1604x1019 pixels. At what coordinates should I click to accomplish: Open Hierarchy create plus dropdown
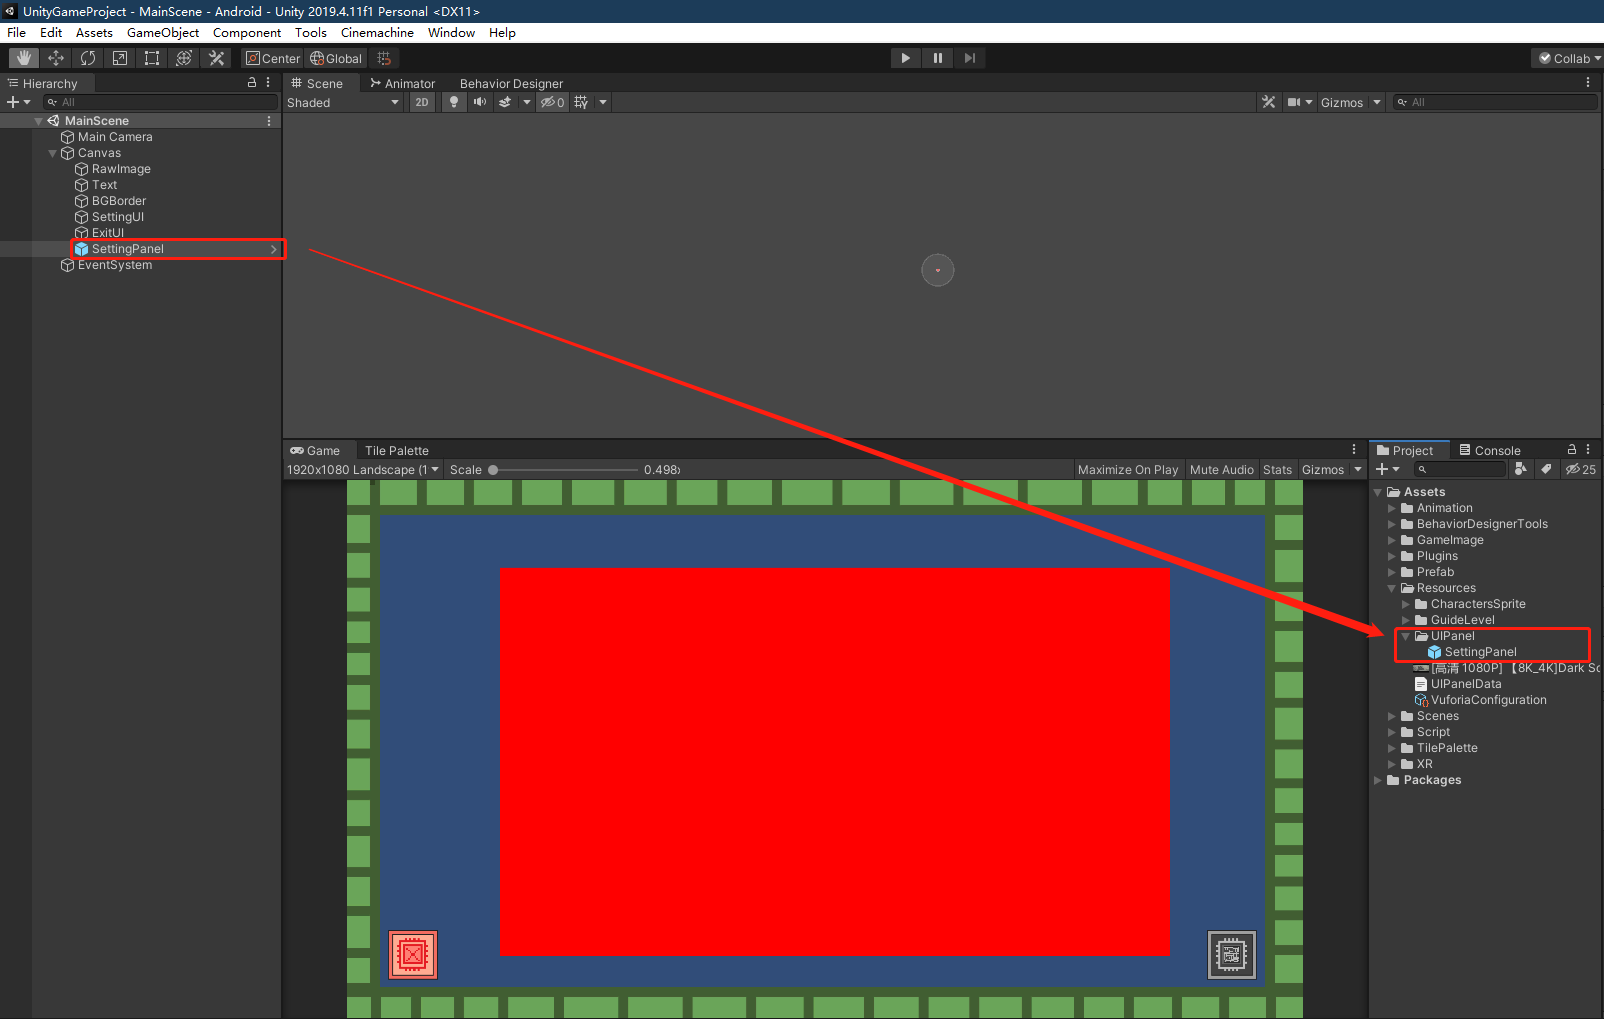pyautogui.click(x=19, y=102)
